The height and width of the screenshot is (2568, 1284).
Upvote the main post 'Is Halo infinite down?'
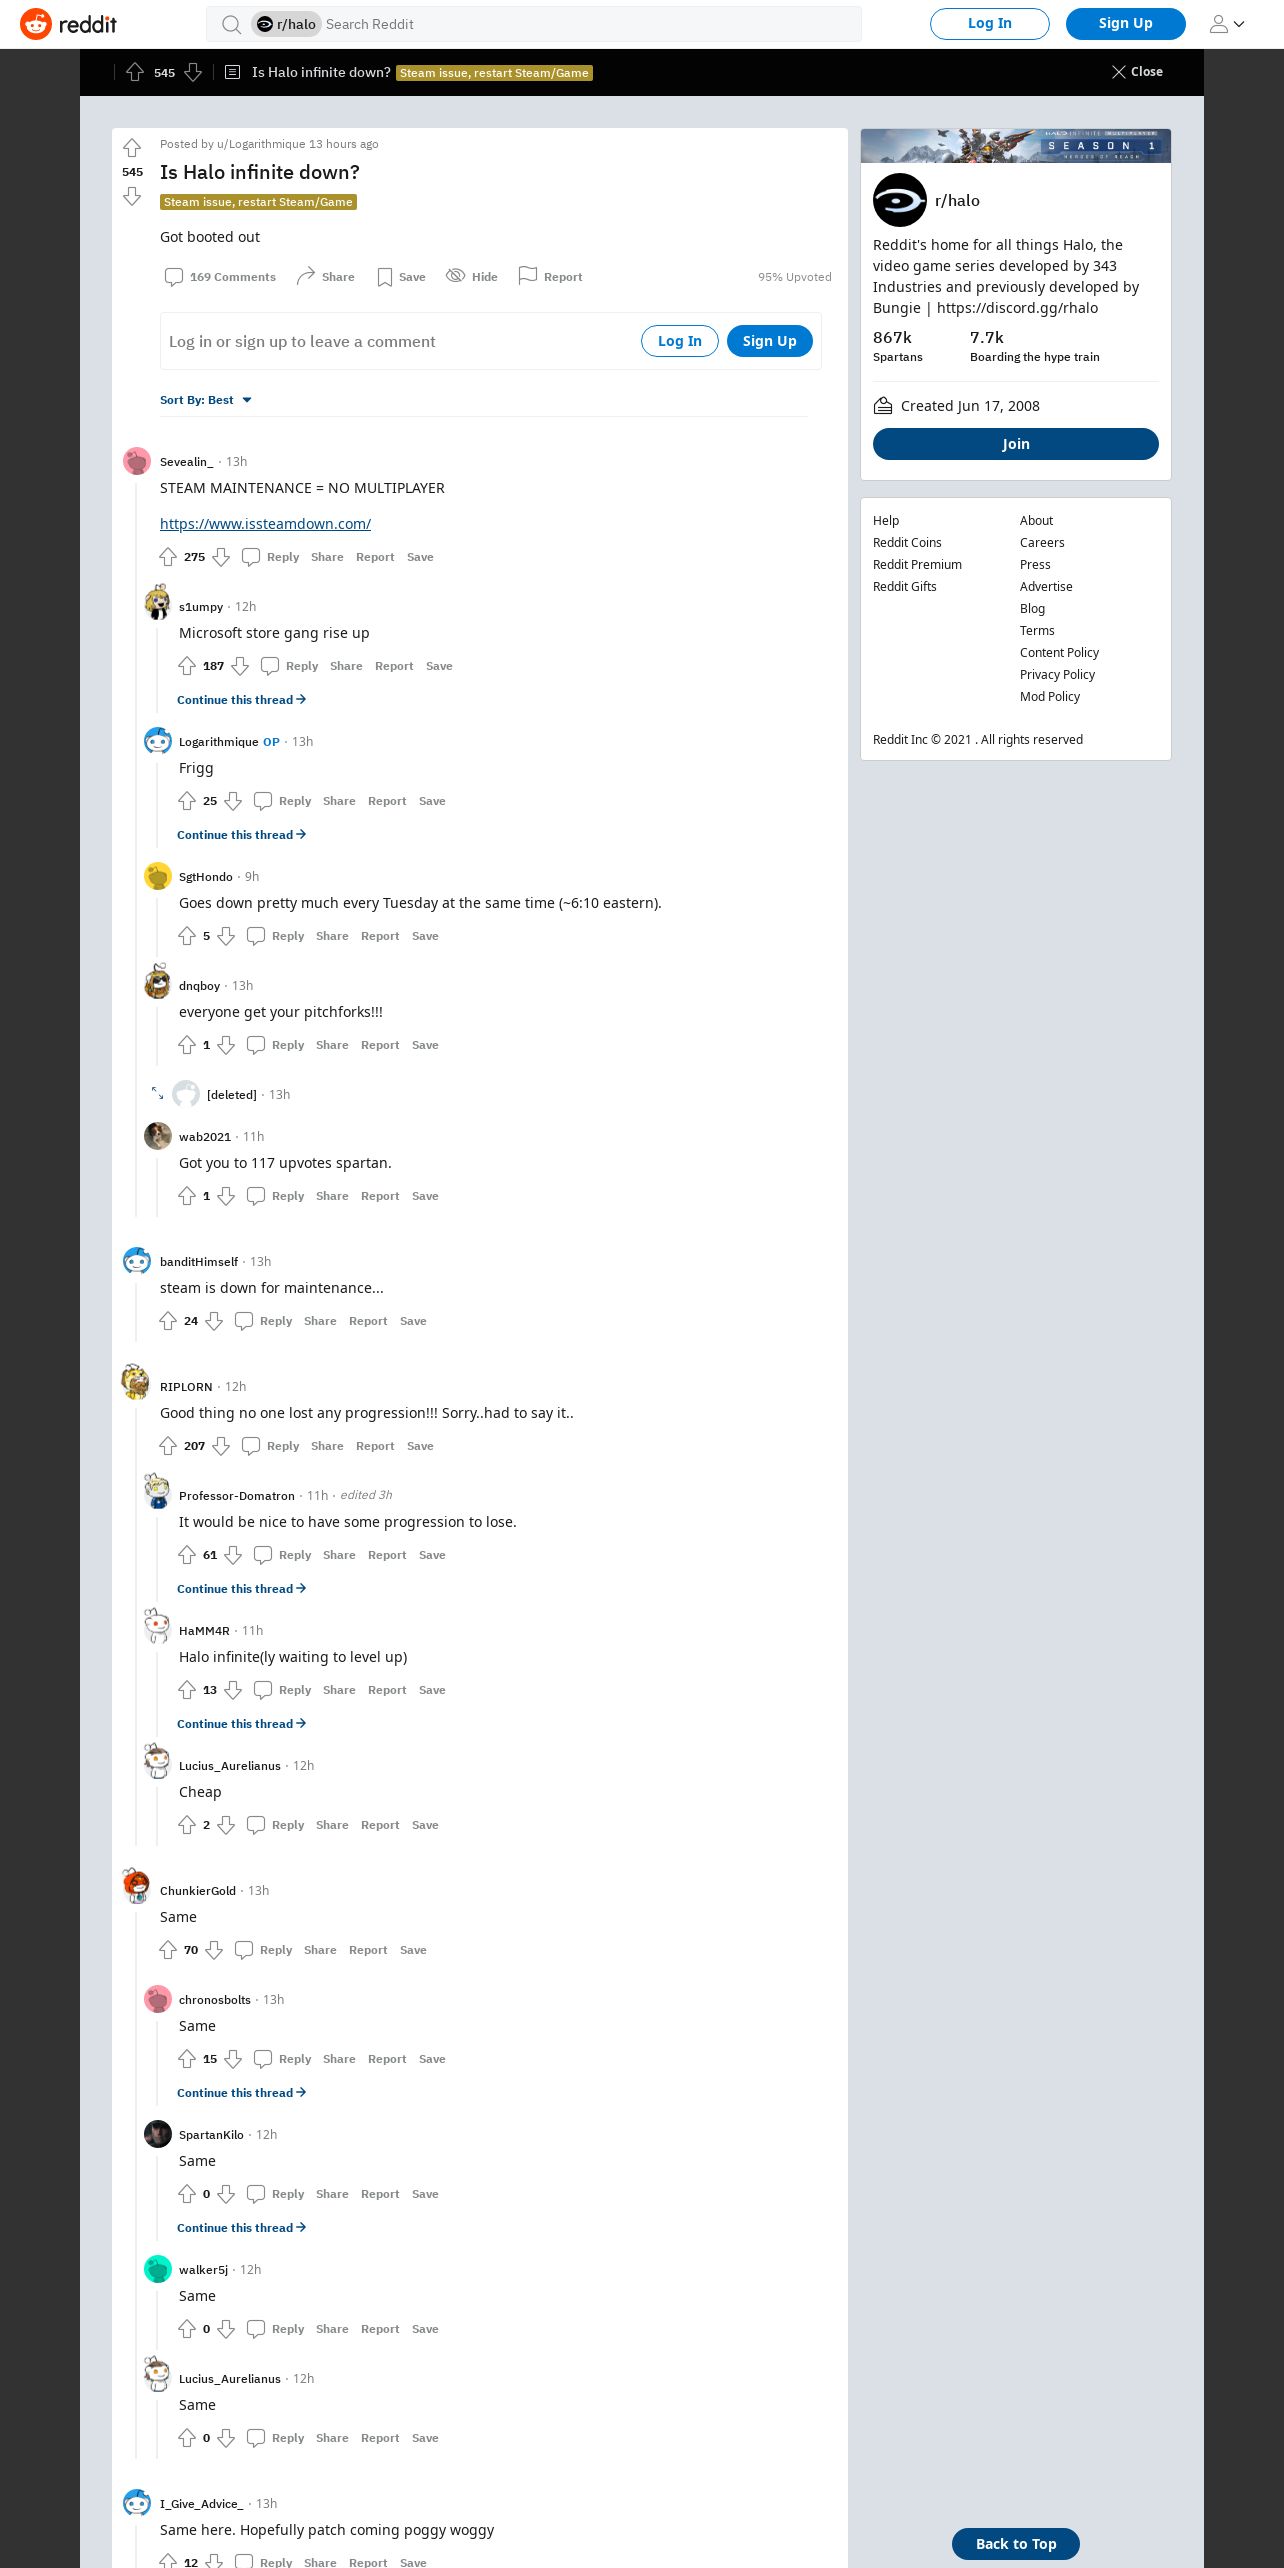click(132, 148)
